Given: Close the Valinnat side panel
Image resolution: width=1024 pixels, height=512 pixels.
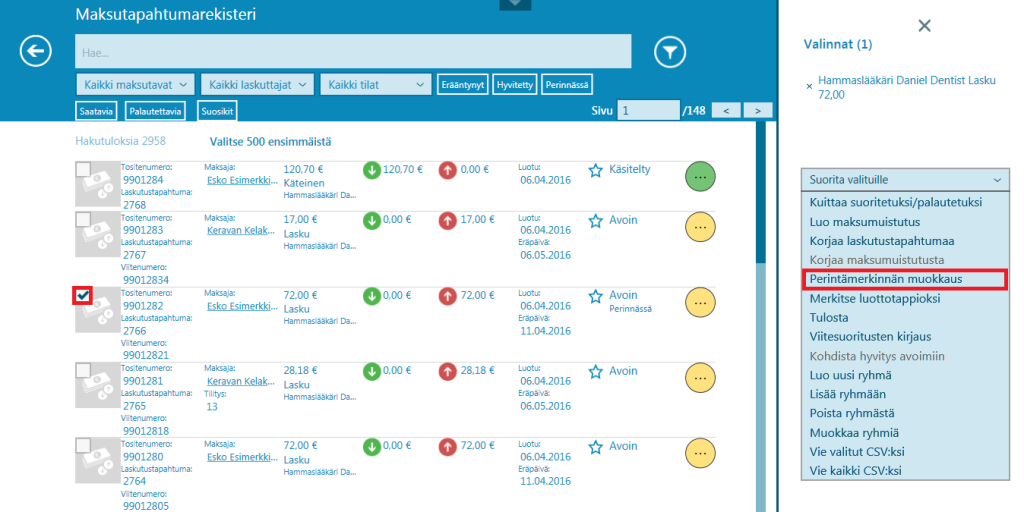Looking at the screenshot, I should 924,26.
